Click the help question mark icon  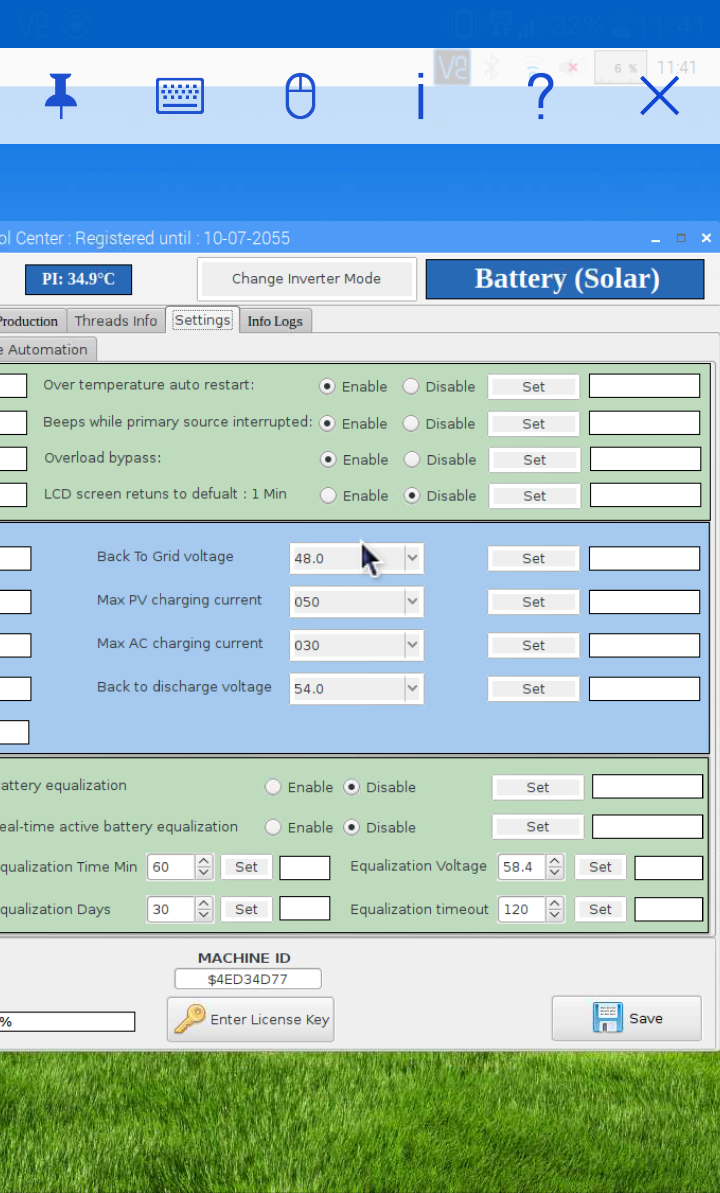[540, 97]
